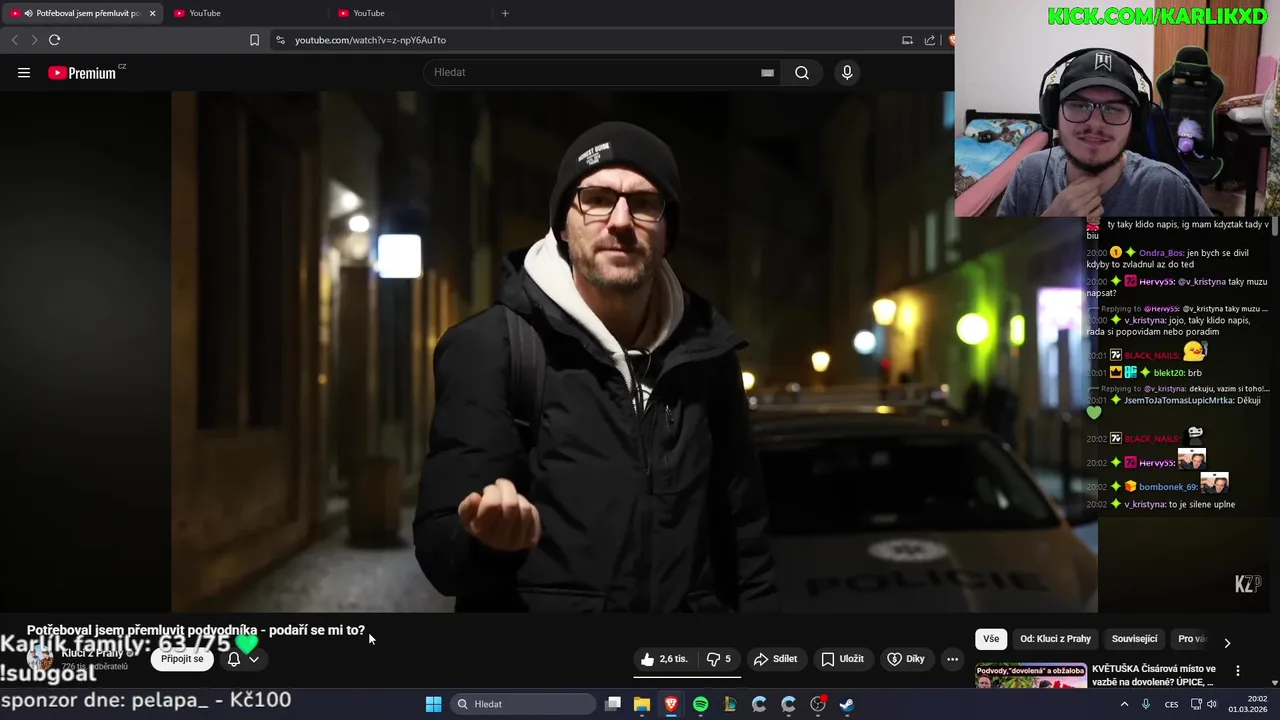Switch to second YouTube tab
This screenshot has width=1280, height=720.
pyautogui.click(x=245, y=13)
